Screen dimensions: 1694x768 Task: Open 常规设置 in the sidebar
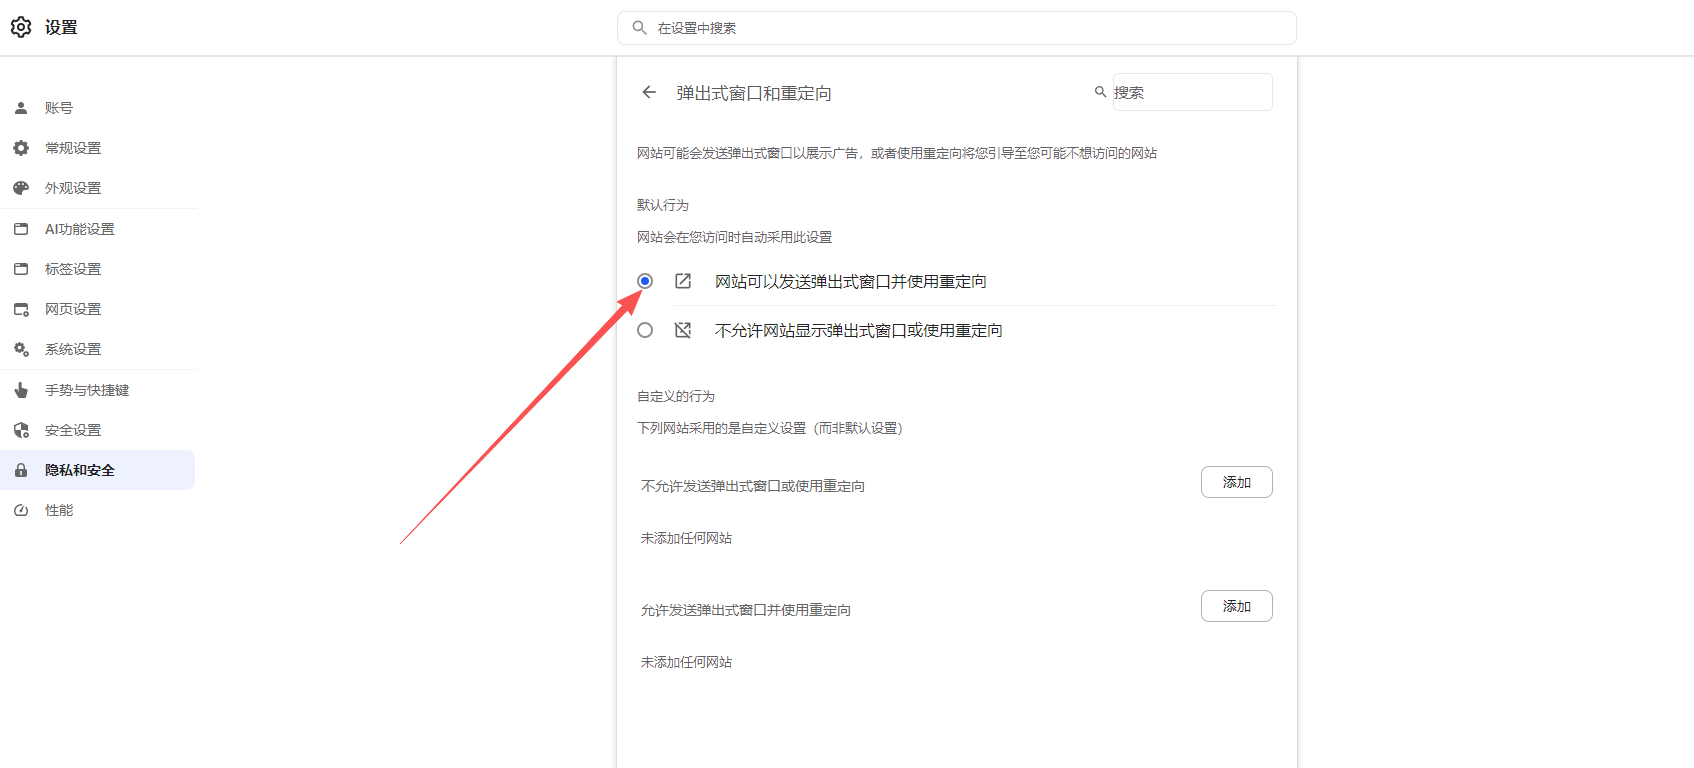click(x=98, y=148)
